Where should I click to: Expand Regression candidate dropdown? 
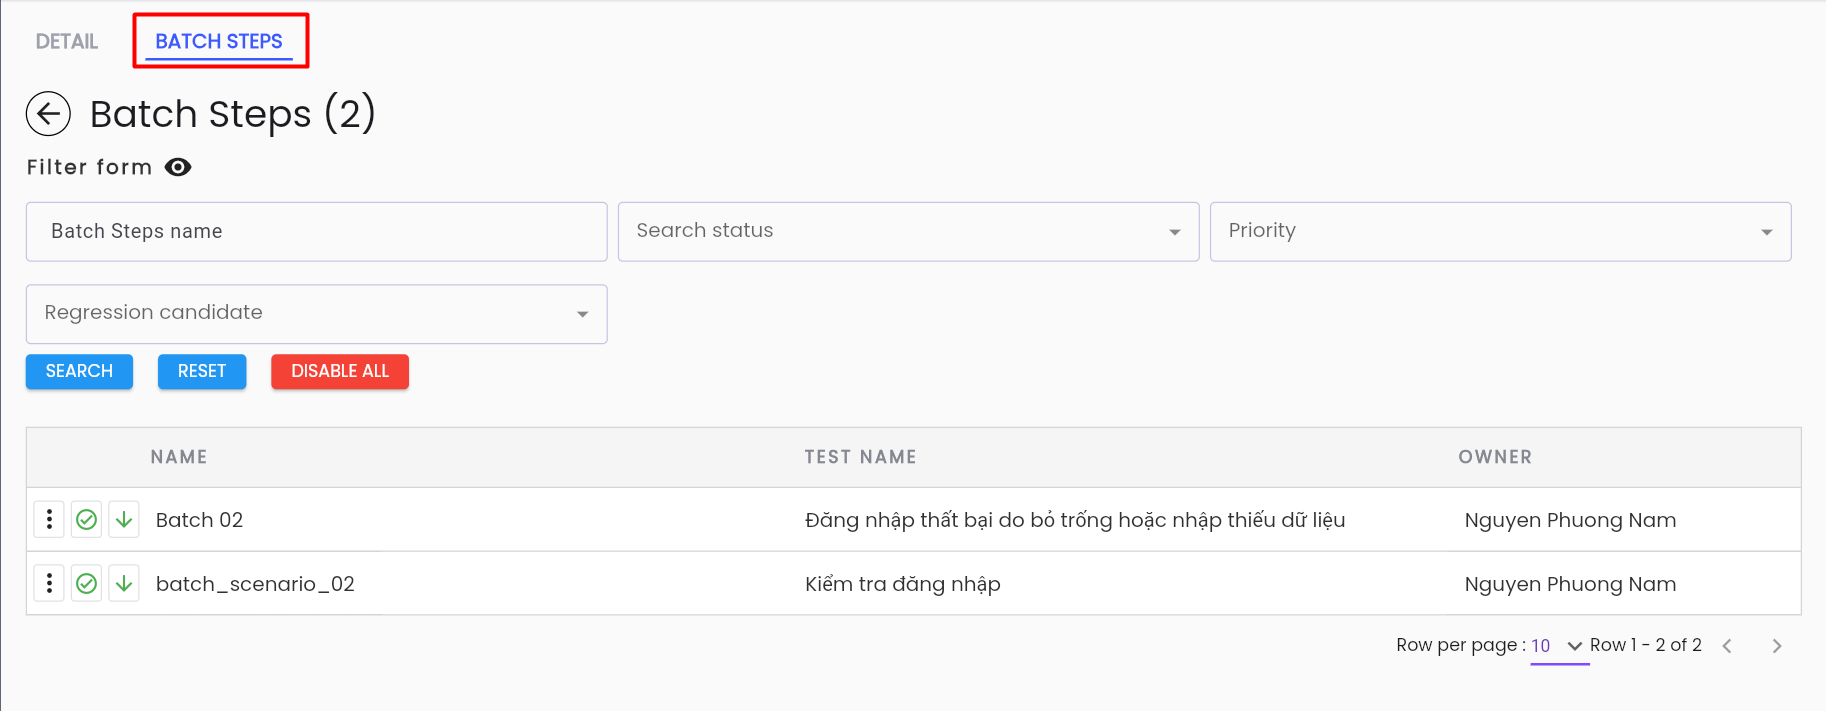click(x=316, y=314)
